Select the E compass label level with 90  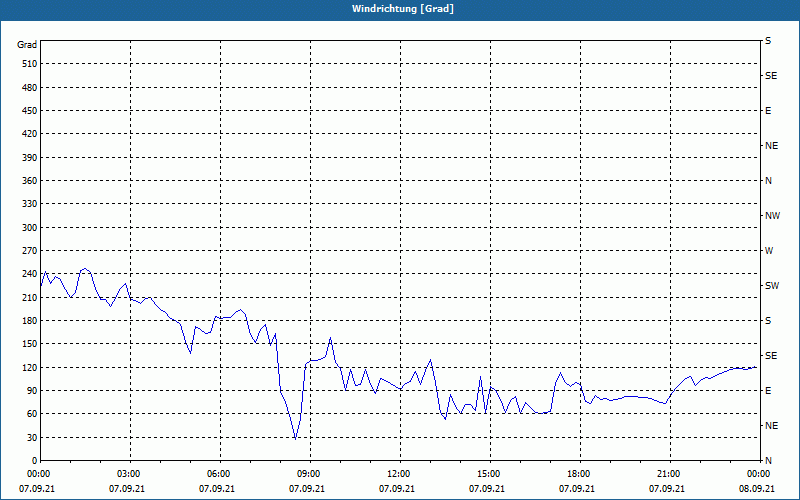tap(768, 391)
